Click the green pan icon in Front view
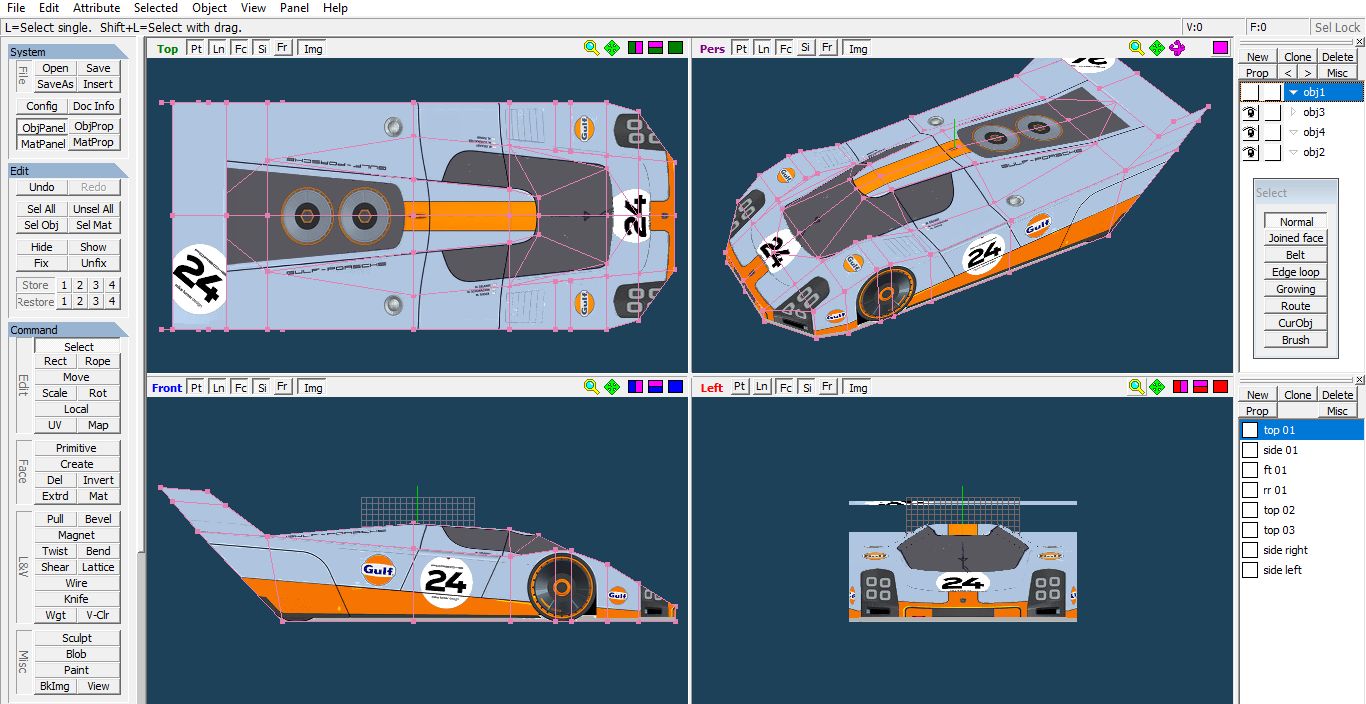The height and width of the screenshot is (704, 1366). [612, 387]
